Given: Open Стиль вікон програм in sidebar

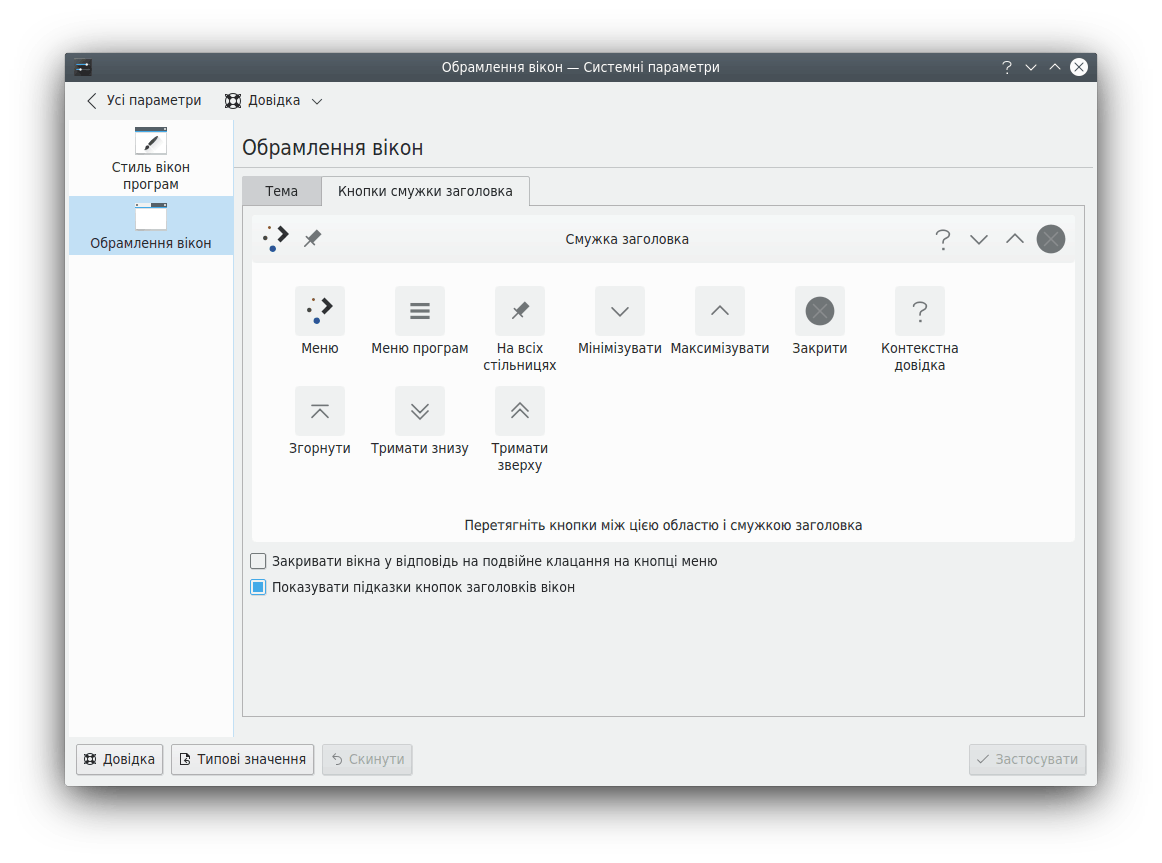Looking at the screenshot, I should [x=151, y=158].
